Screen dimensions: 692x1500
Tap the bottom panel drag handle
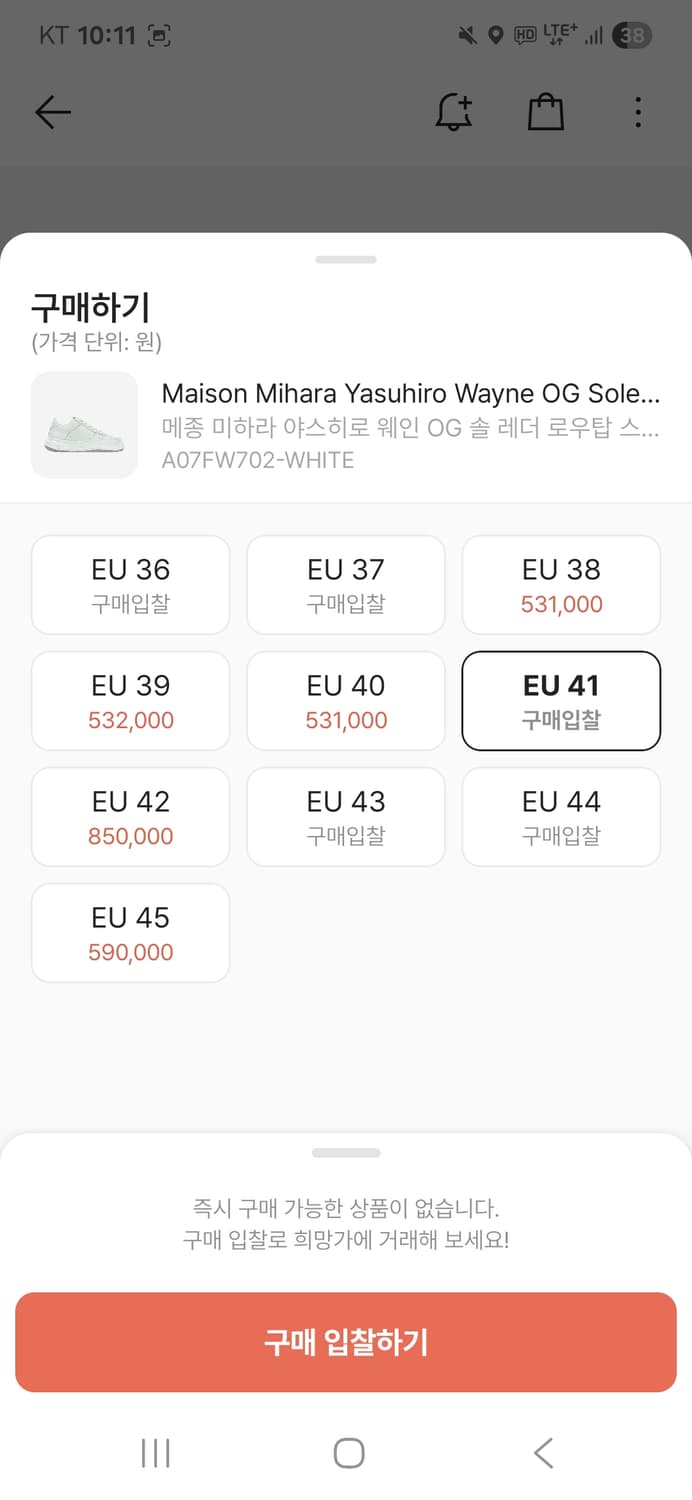coord(346,1153)
